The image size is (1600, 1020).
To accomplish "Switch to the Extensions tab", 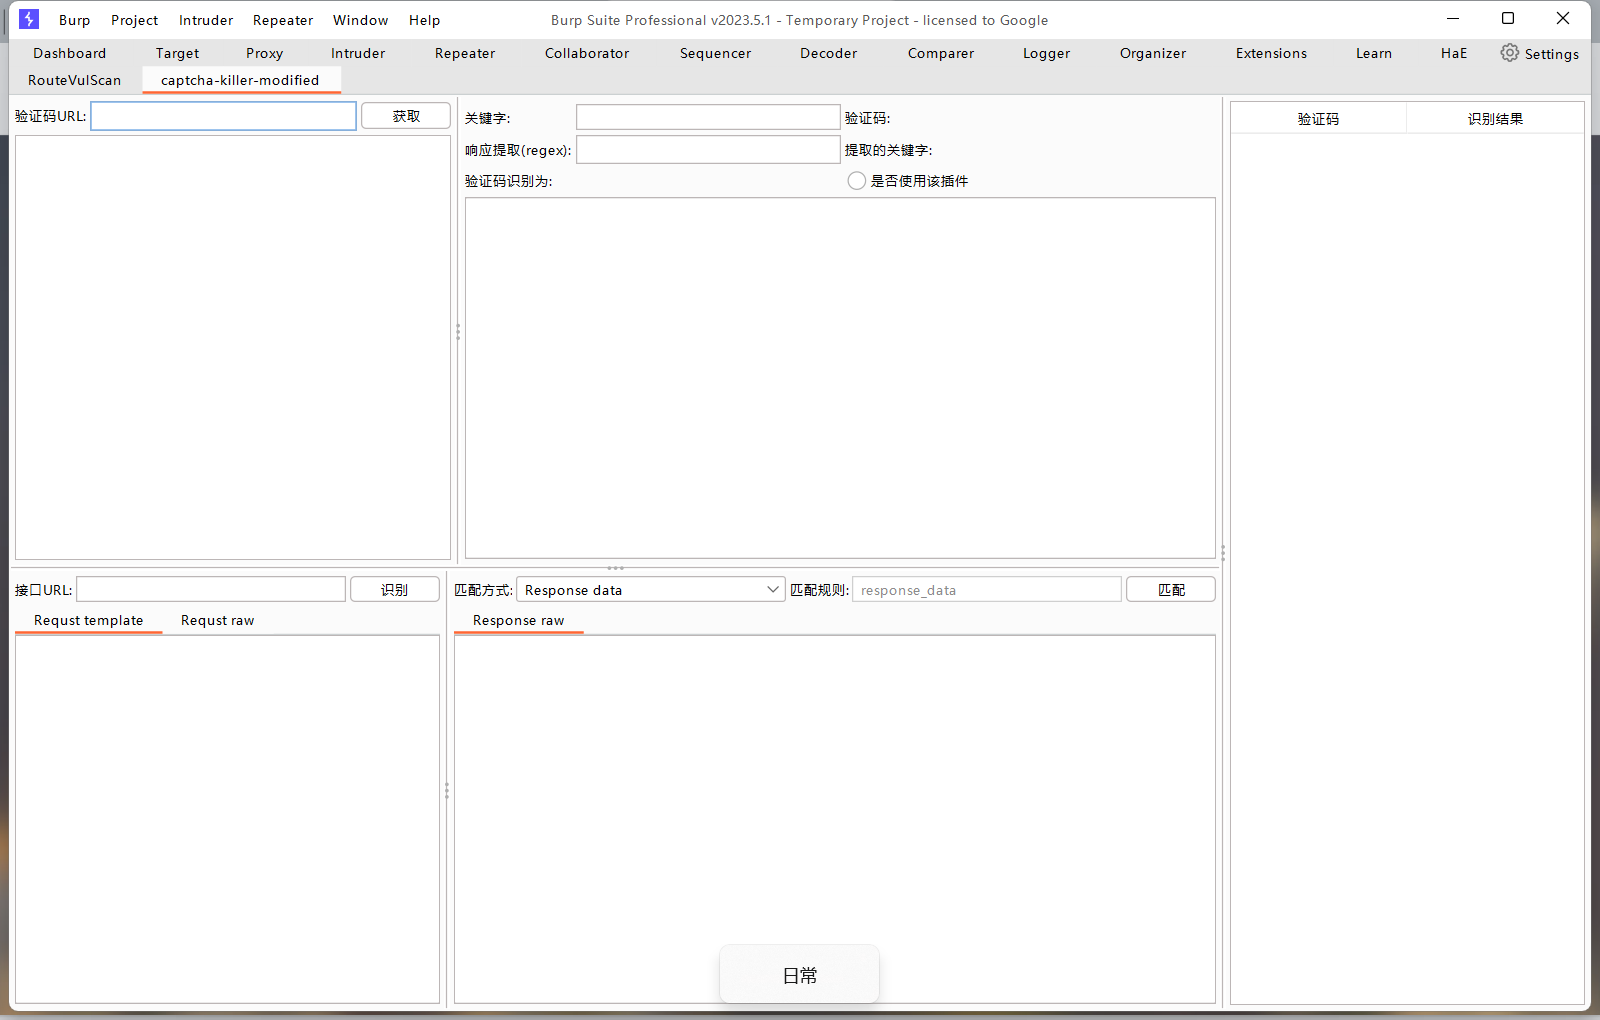I will click(x=1271, y=53).
